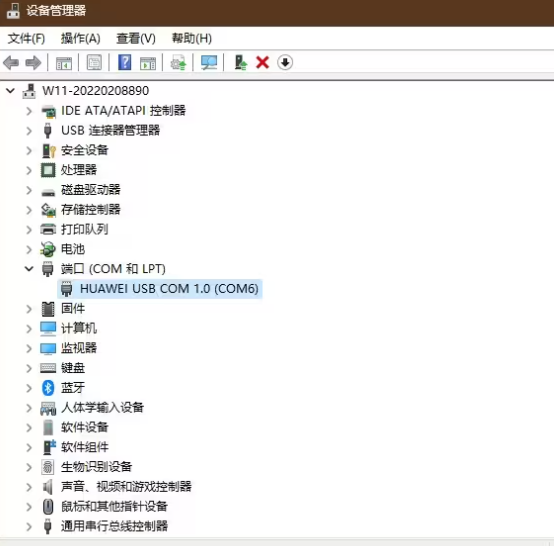554x546 pixels.
Task: Click the black down-arrow circle toolbar icon
Action: [x=285, y=63]
